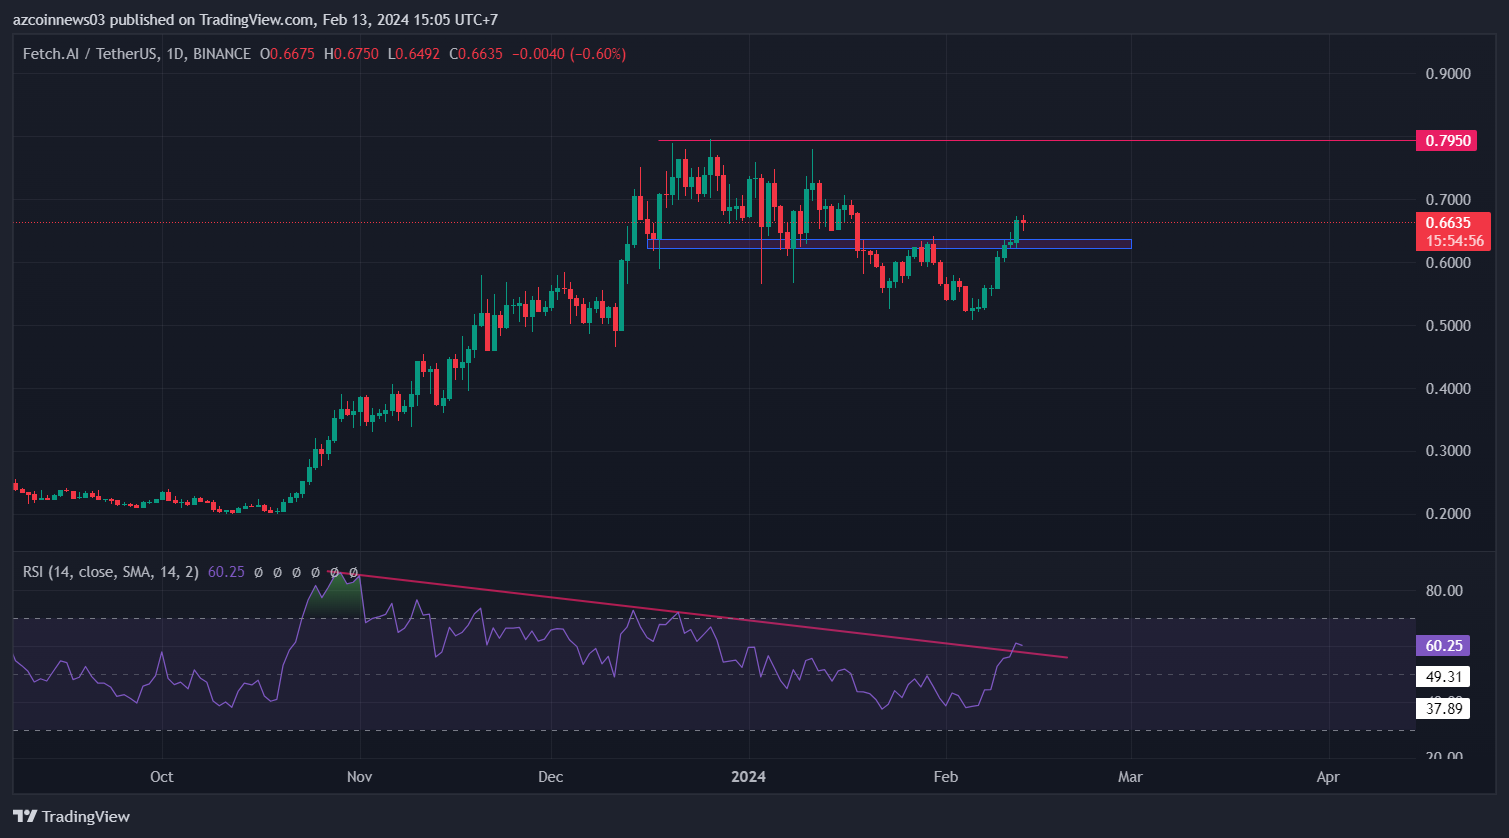Select the red 0.7950 price label
Screen dimensions: 1509x838
[x=1447, y=140]
